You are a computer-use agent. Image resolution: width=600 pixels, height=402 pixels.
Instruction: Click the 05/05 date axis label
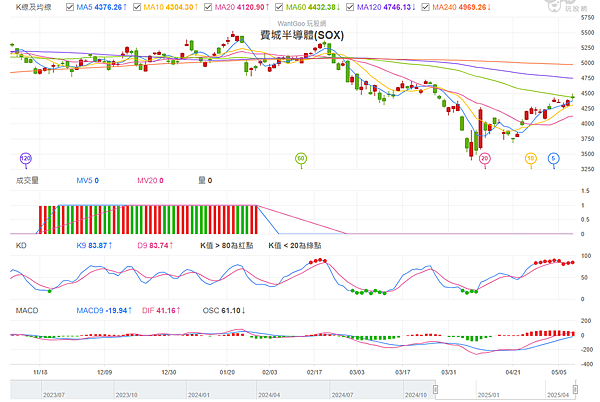click(x=559, y=372)
